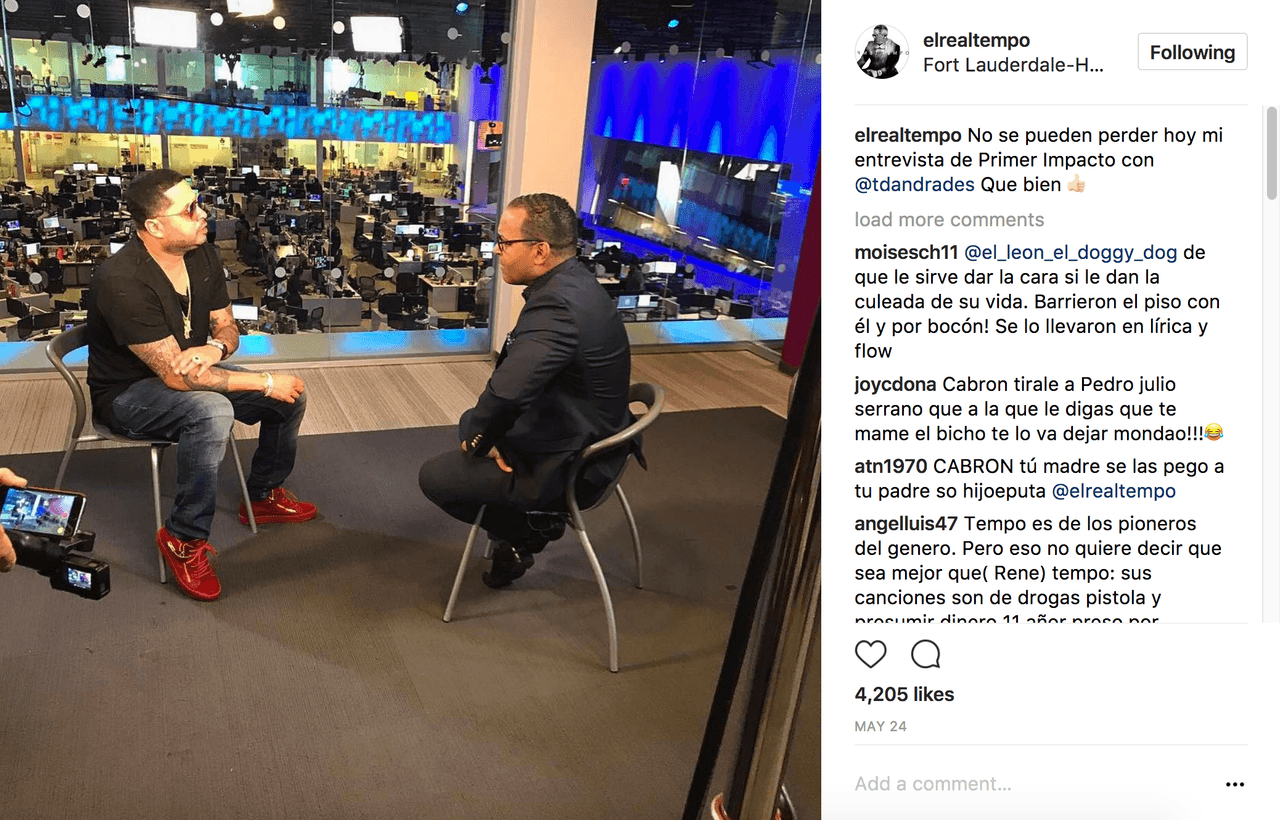1280x820 pixels.
Task: Toggle the Following button
Action: pos(1192,52)
